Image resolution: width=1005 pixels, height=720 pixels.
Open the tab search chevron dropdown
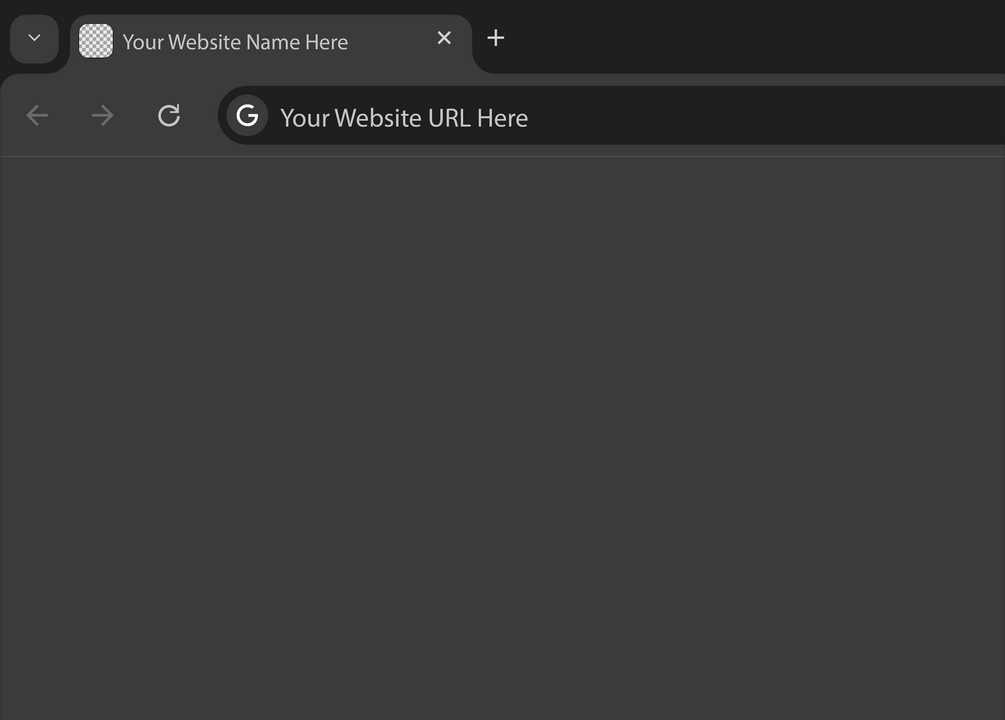(x=34, y=39)
